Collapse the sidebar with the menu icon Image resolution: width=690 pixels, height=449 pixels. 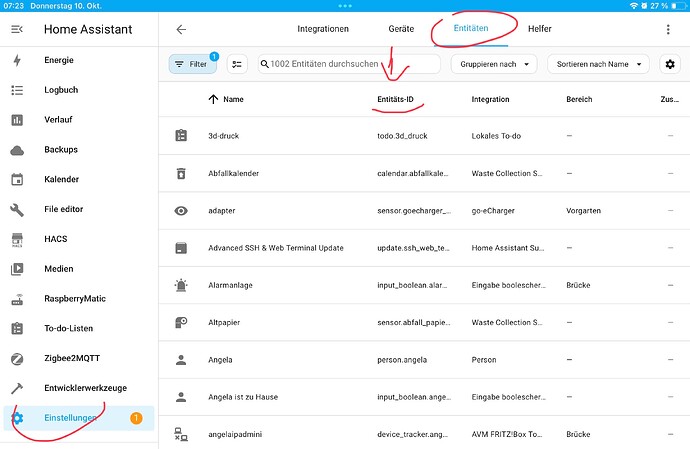(x=17, y=30)
